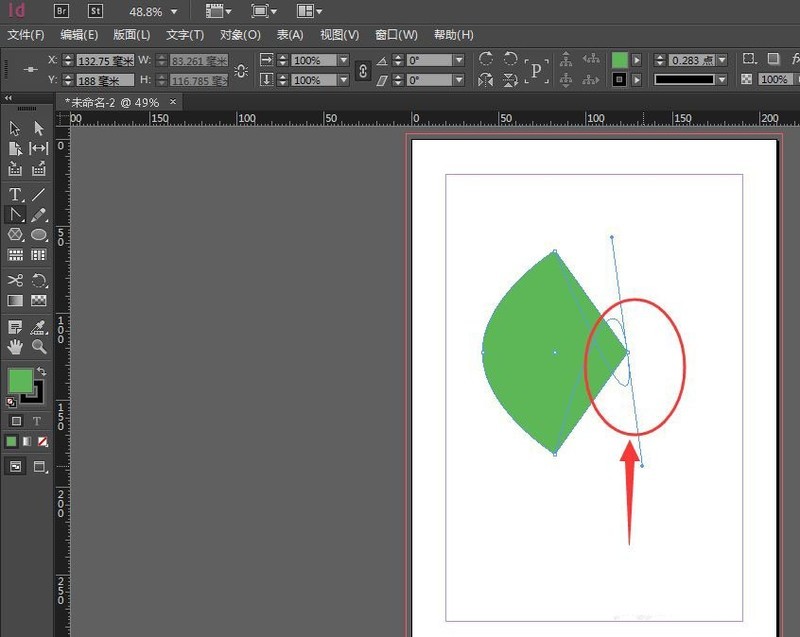Open the scale X percentage dropdown
Image resolution: width=800 pixels, height=637 pixels.
click(x=344, y=60)
